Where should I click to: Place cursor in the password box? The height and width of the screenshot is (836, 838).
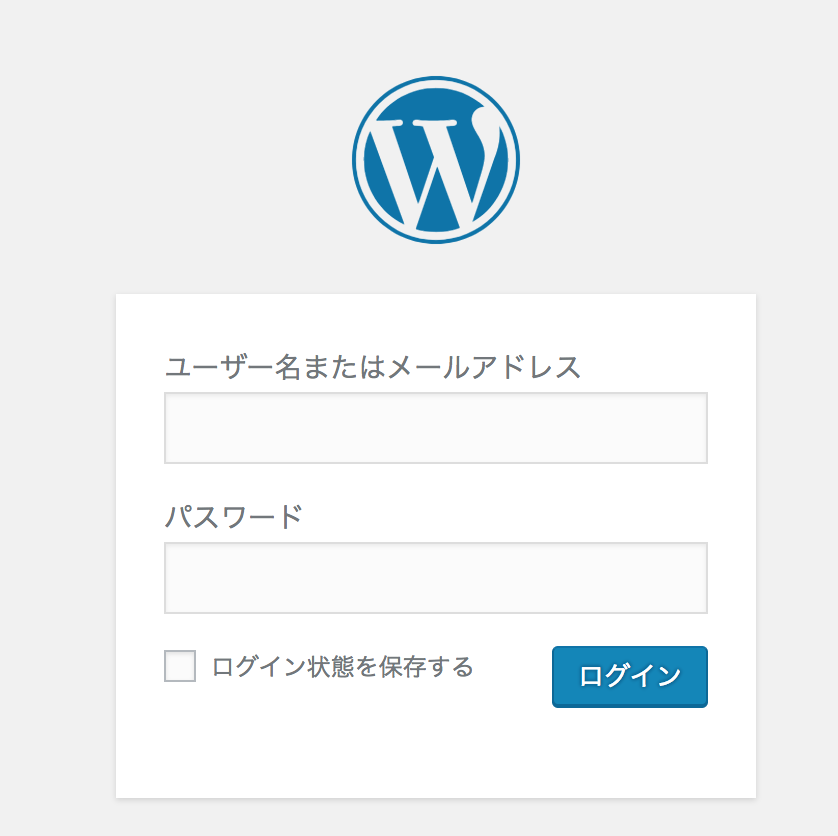436,578
